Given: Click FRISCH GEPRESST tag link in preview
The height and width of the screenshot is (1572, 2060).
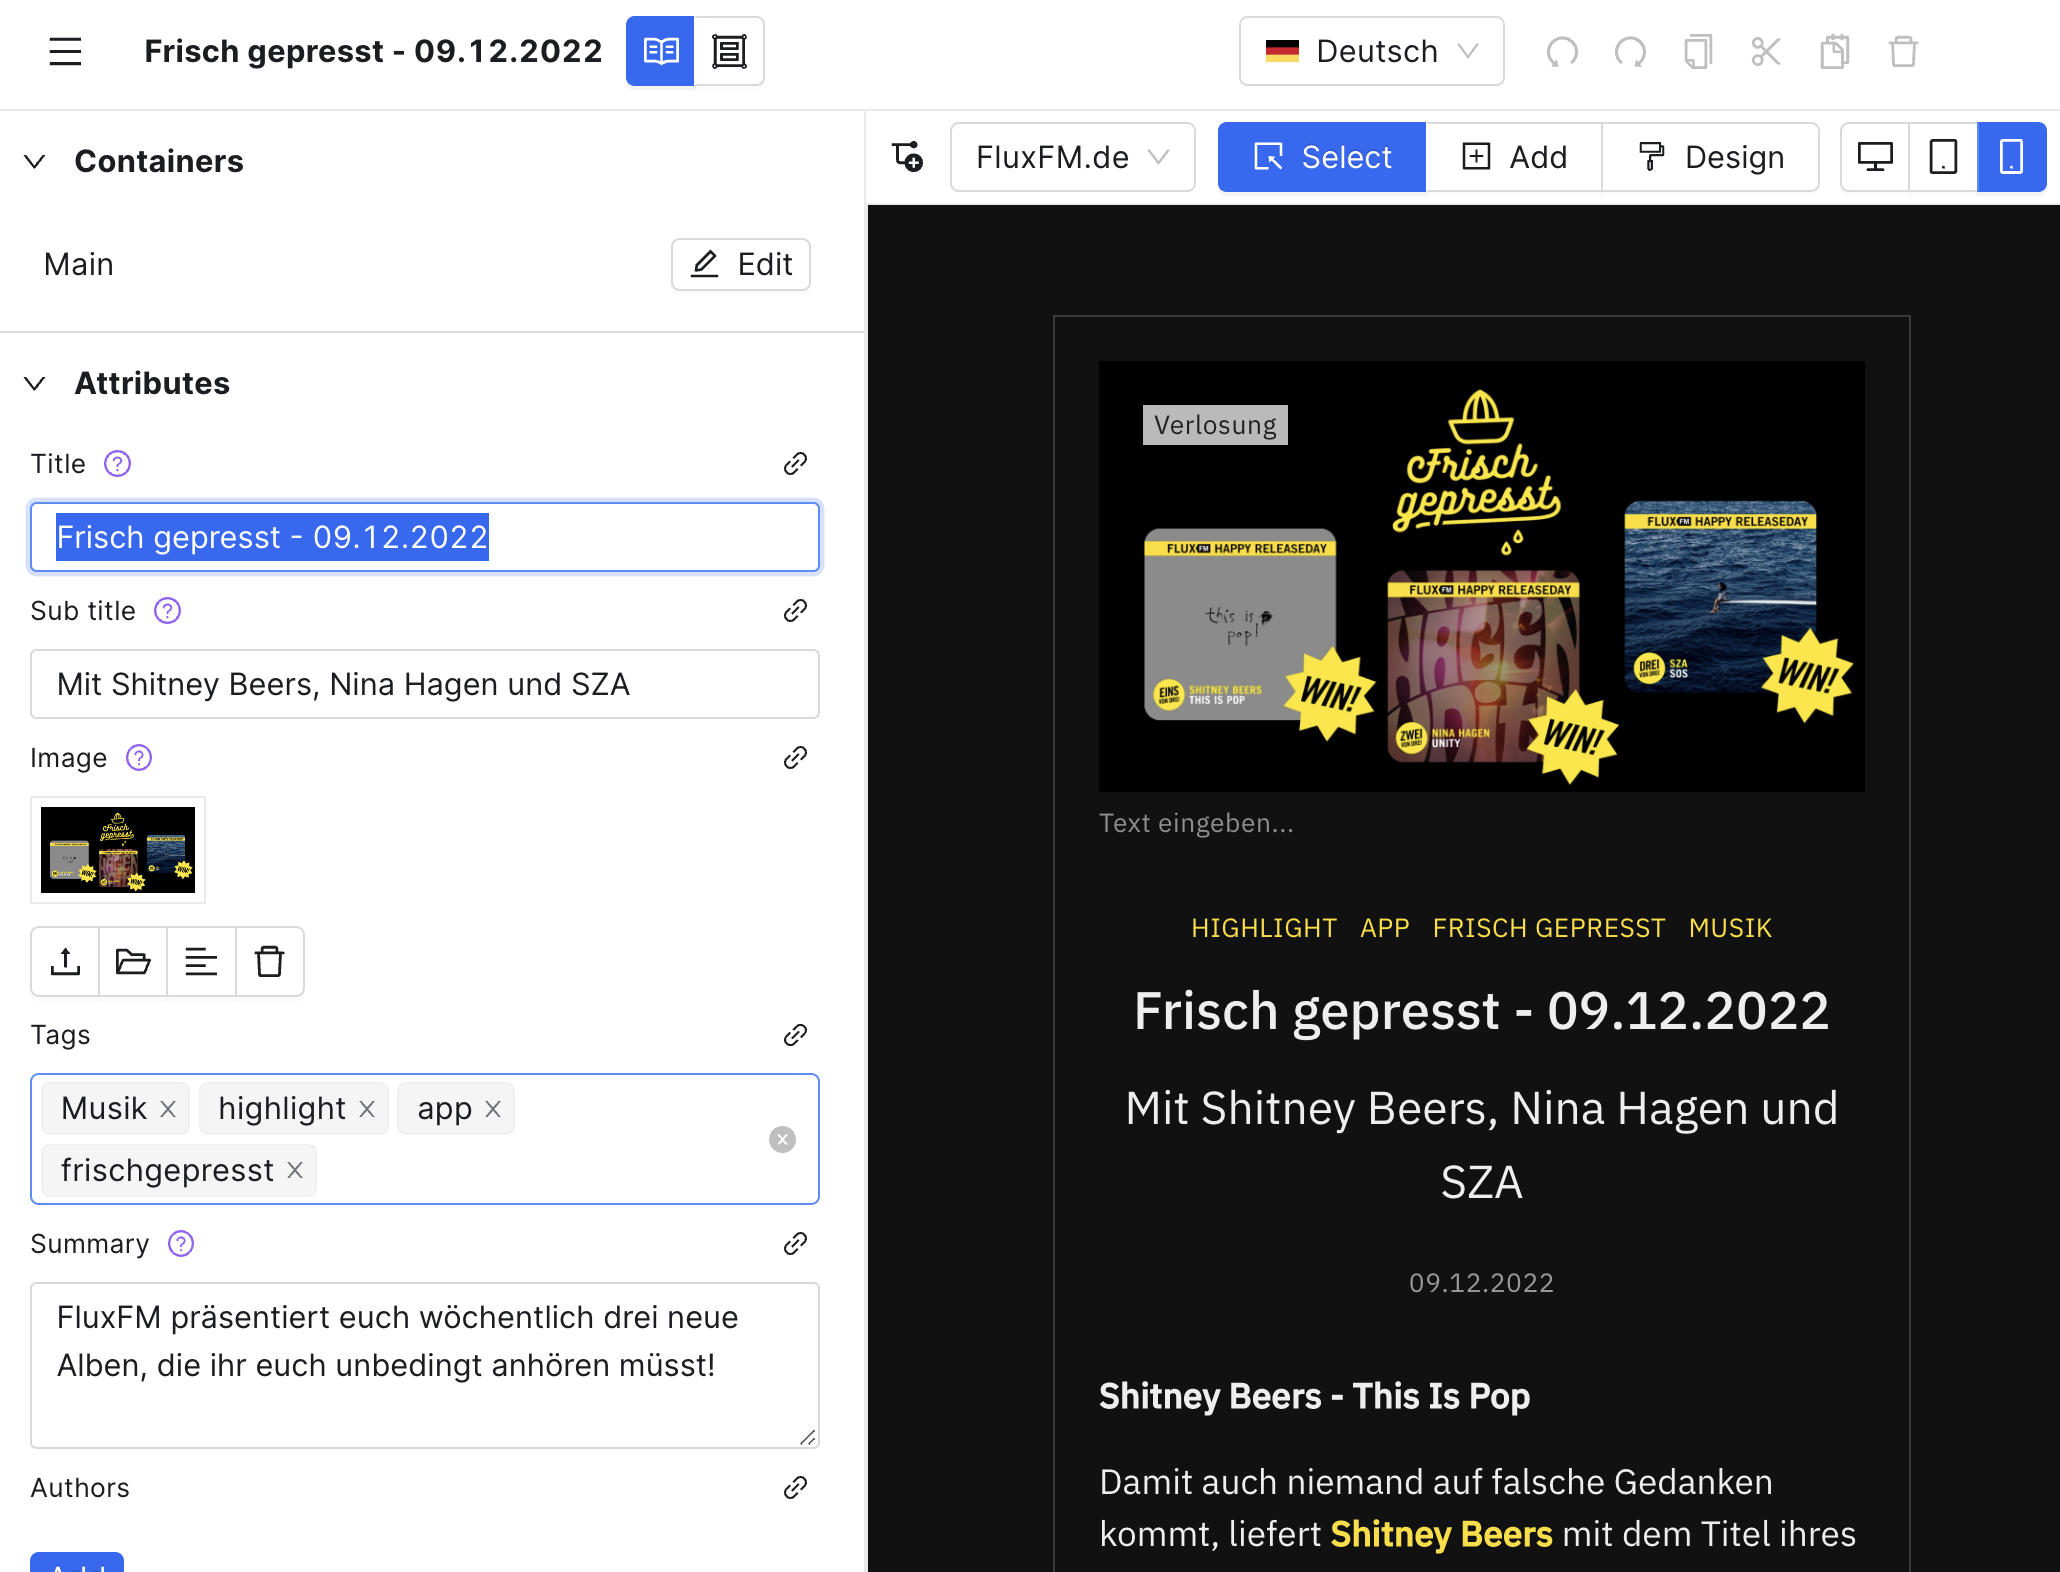Looking at the screenshot, I should tap(1549, 928).
